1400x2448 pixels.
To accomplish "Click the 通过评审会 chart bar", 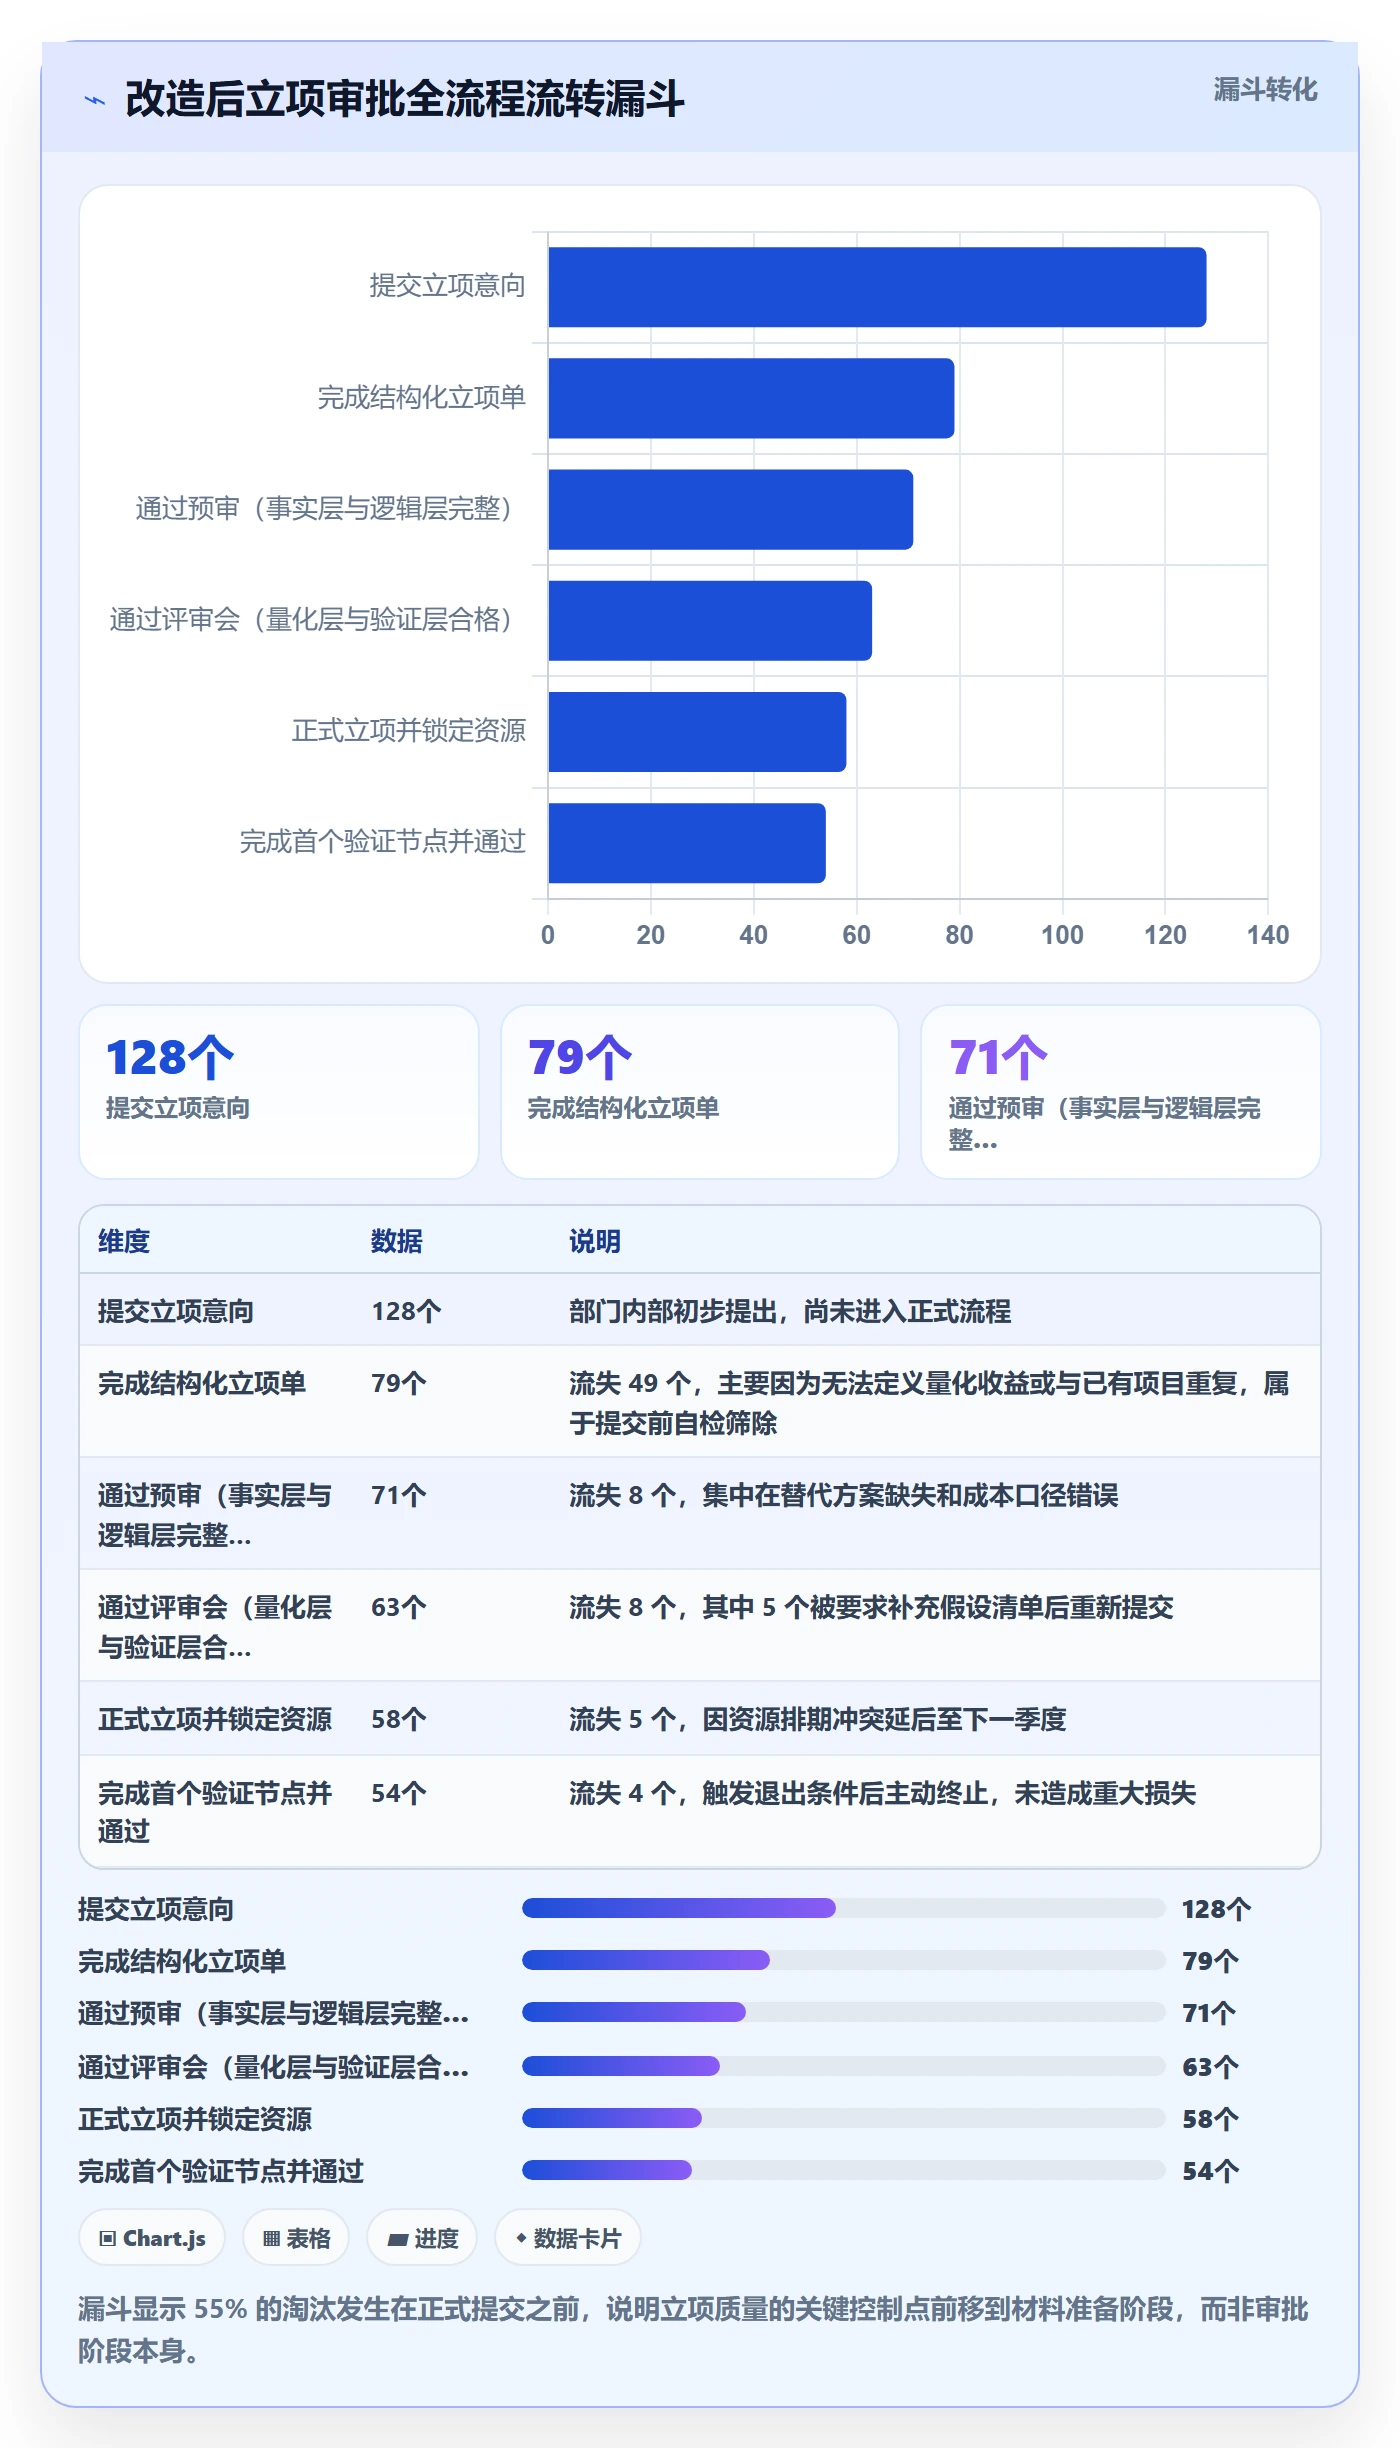I will point(710,620).
